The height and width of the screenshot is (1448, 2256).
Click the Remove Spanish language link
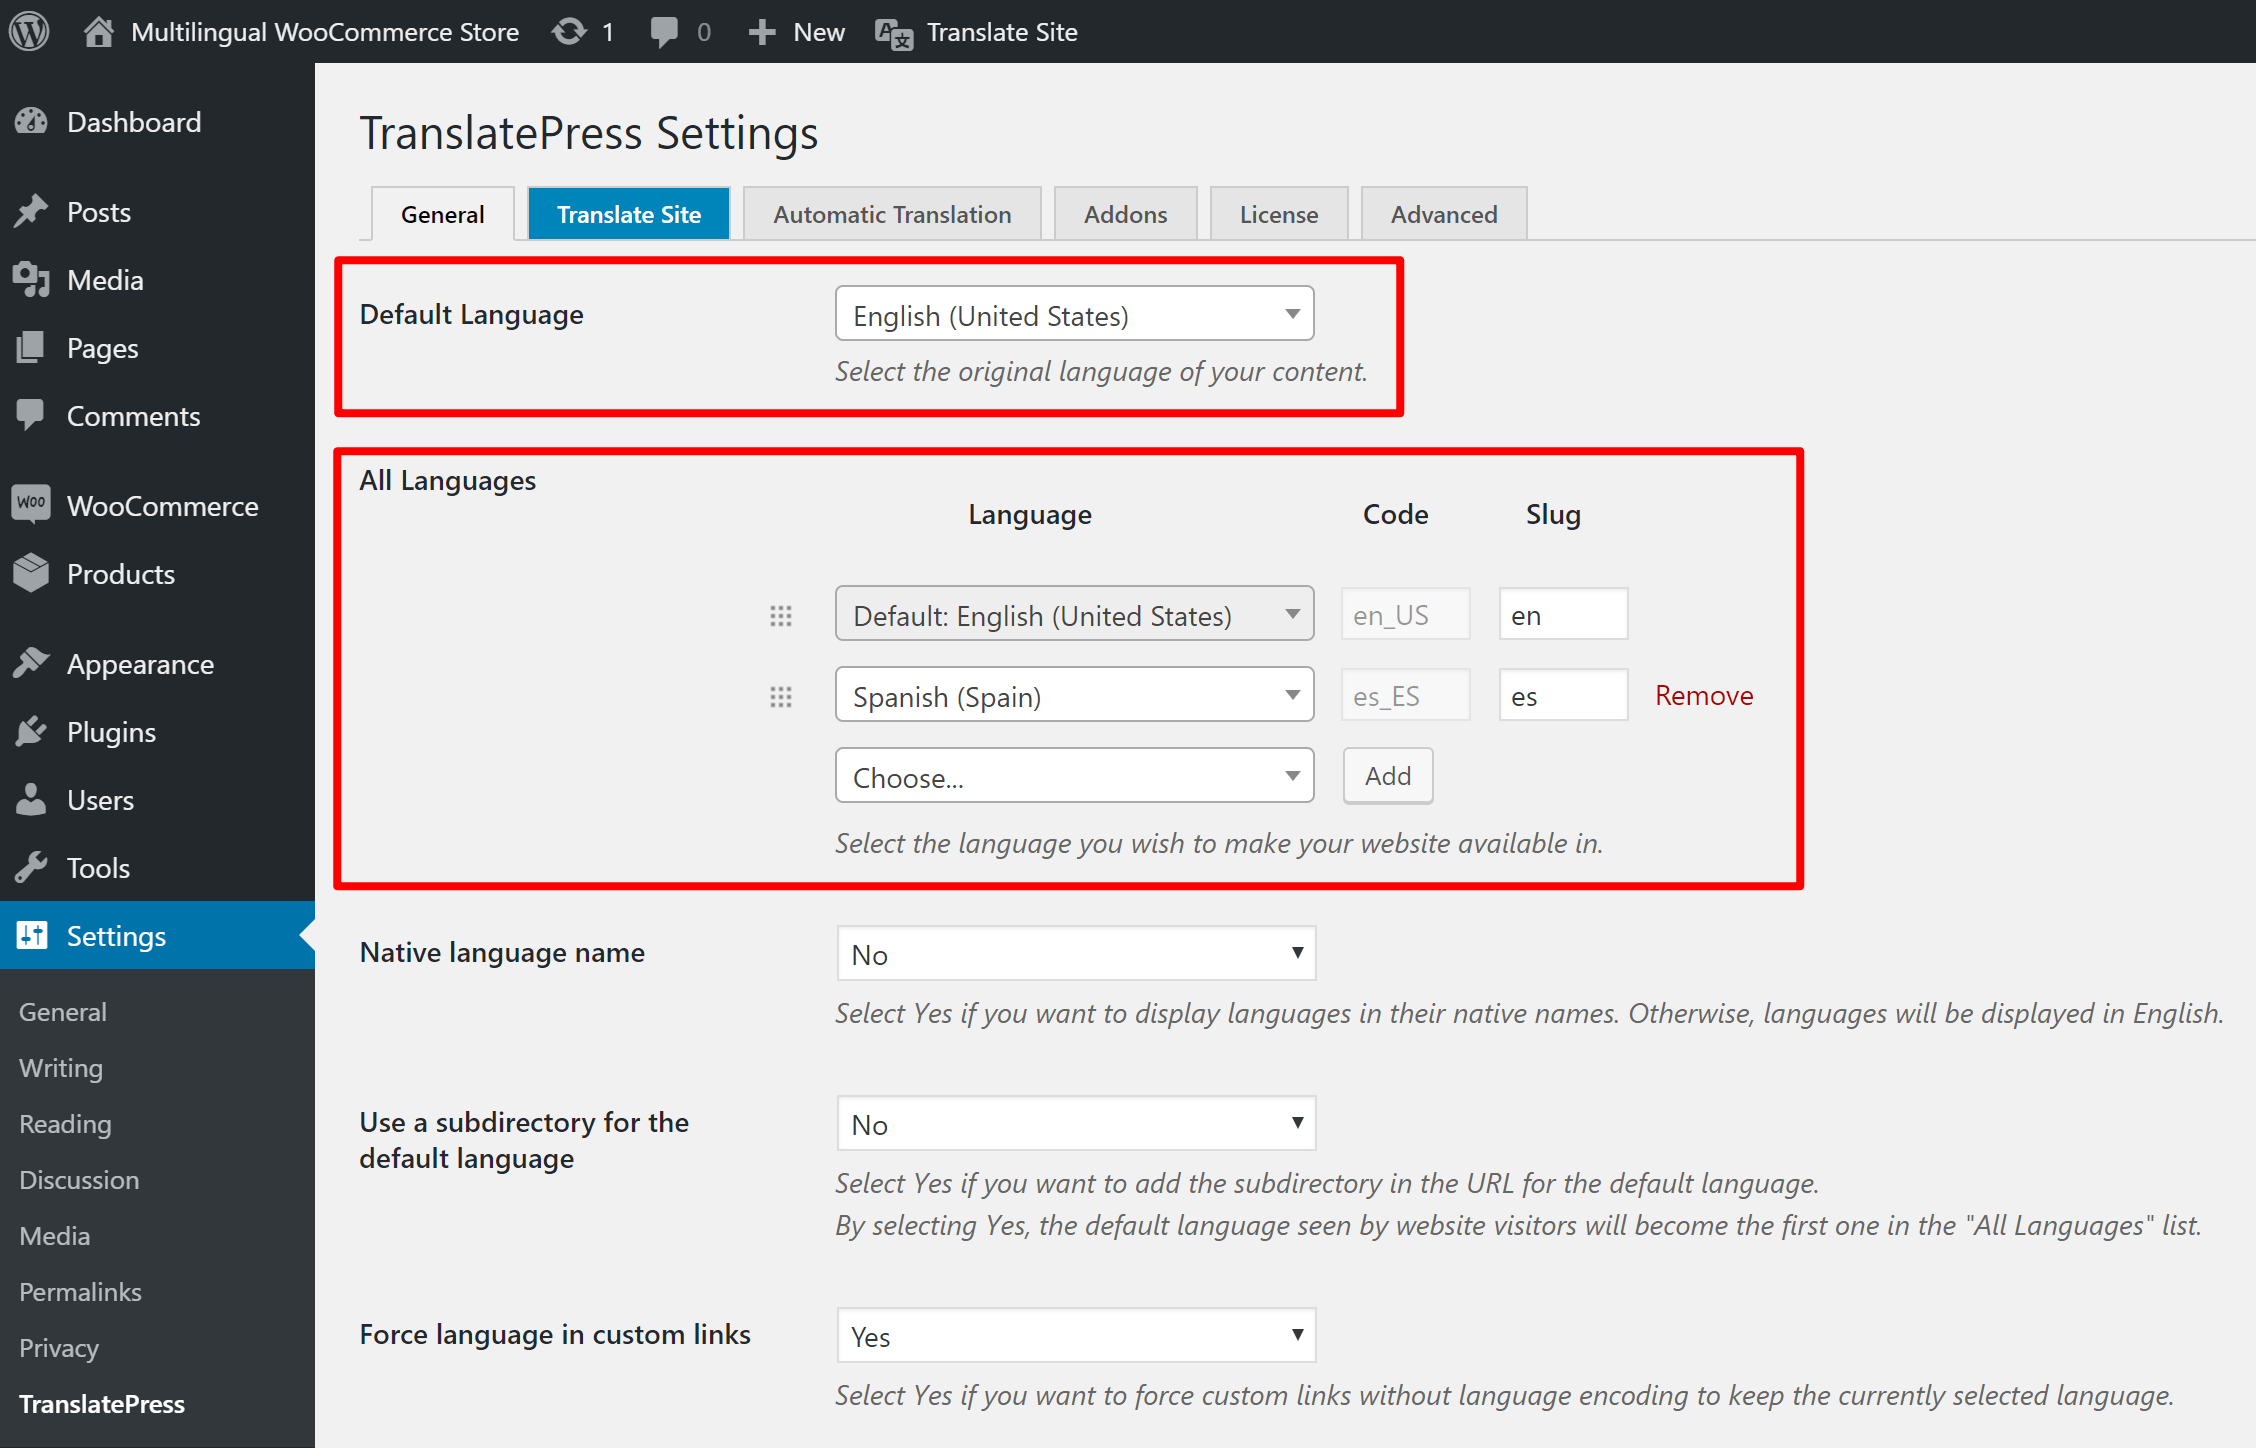pos(1704,695)
